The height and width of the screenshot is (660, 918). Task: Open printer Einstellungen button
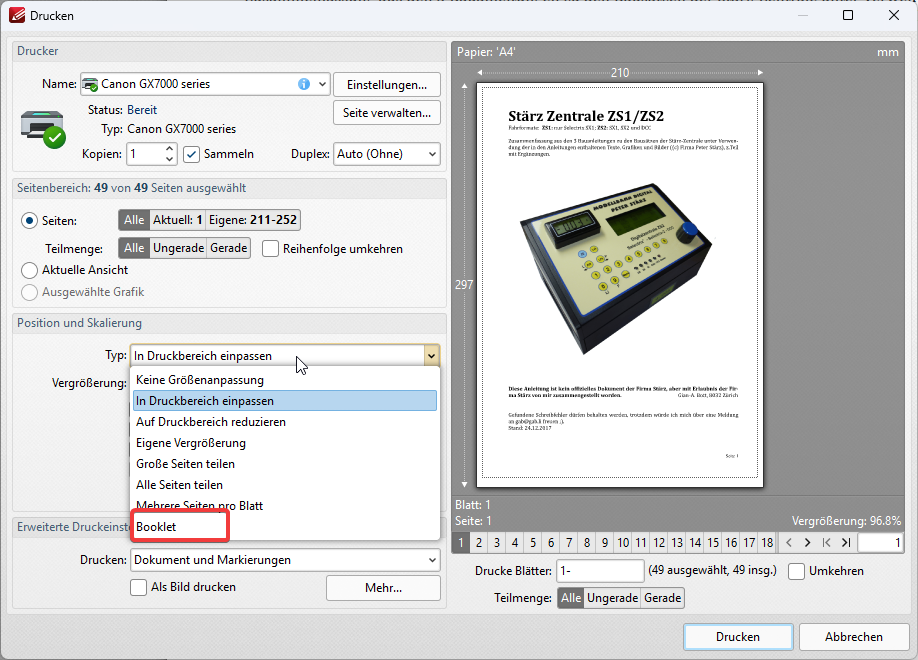[x=386, y=84]
